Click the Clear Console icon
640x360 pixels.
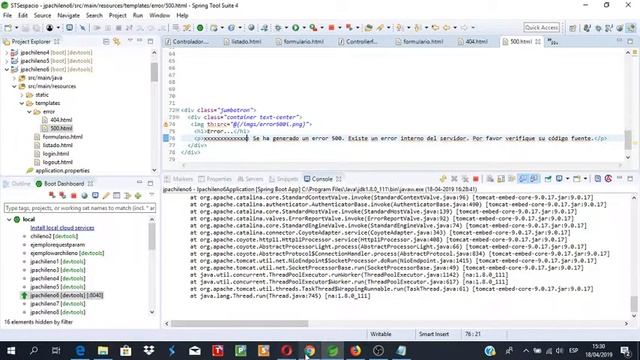[x=490, y=179]
